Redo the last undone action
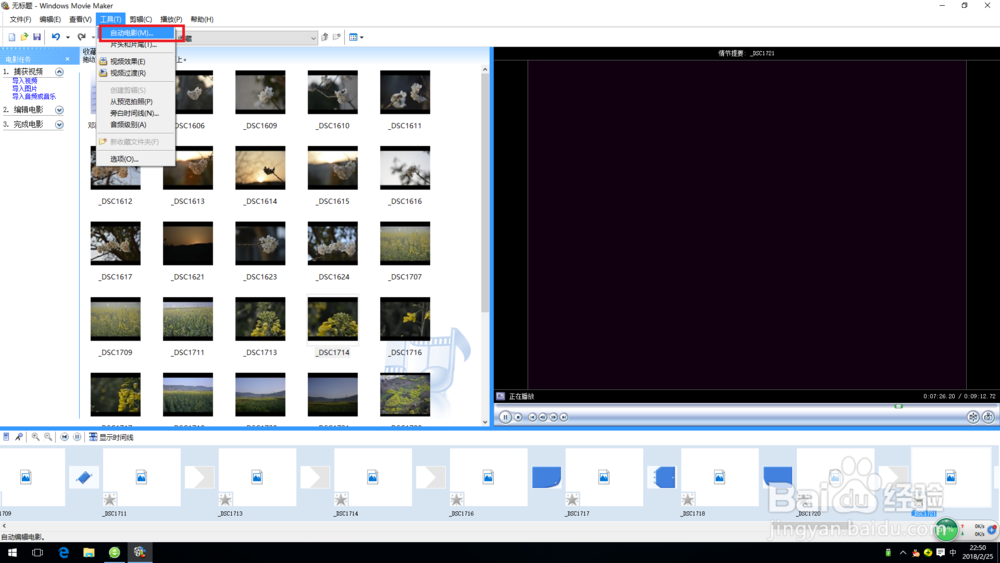The image size is (1000, 563). [x=81, y=37]
